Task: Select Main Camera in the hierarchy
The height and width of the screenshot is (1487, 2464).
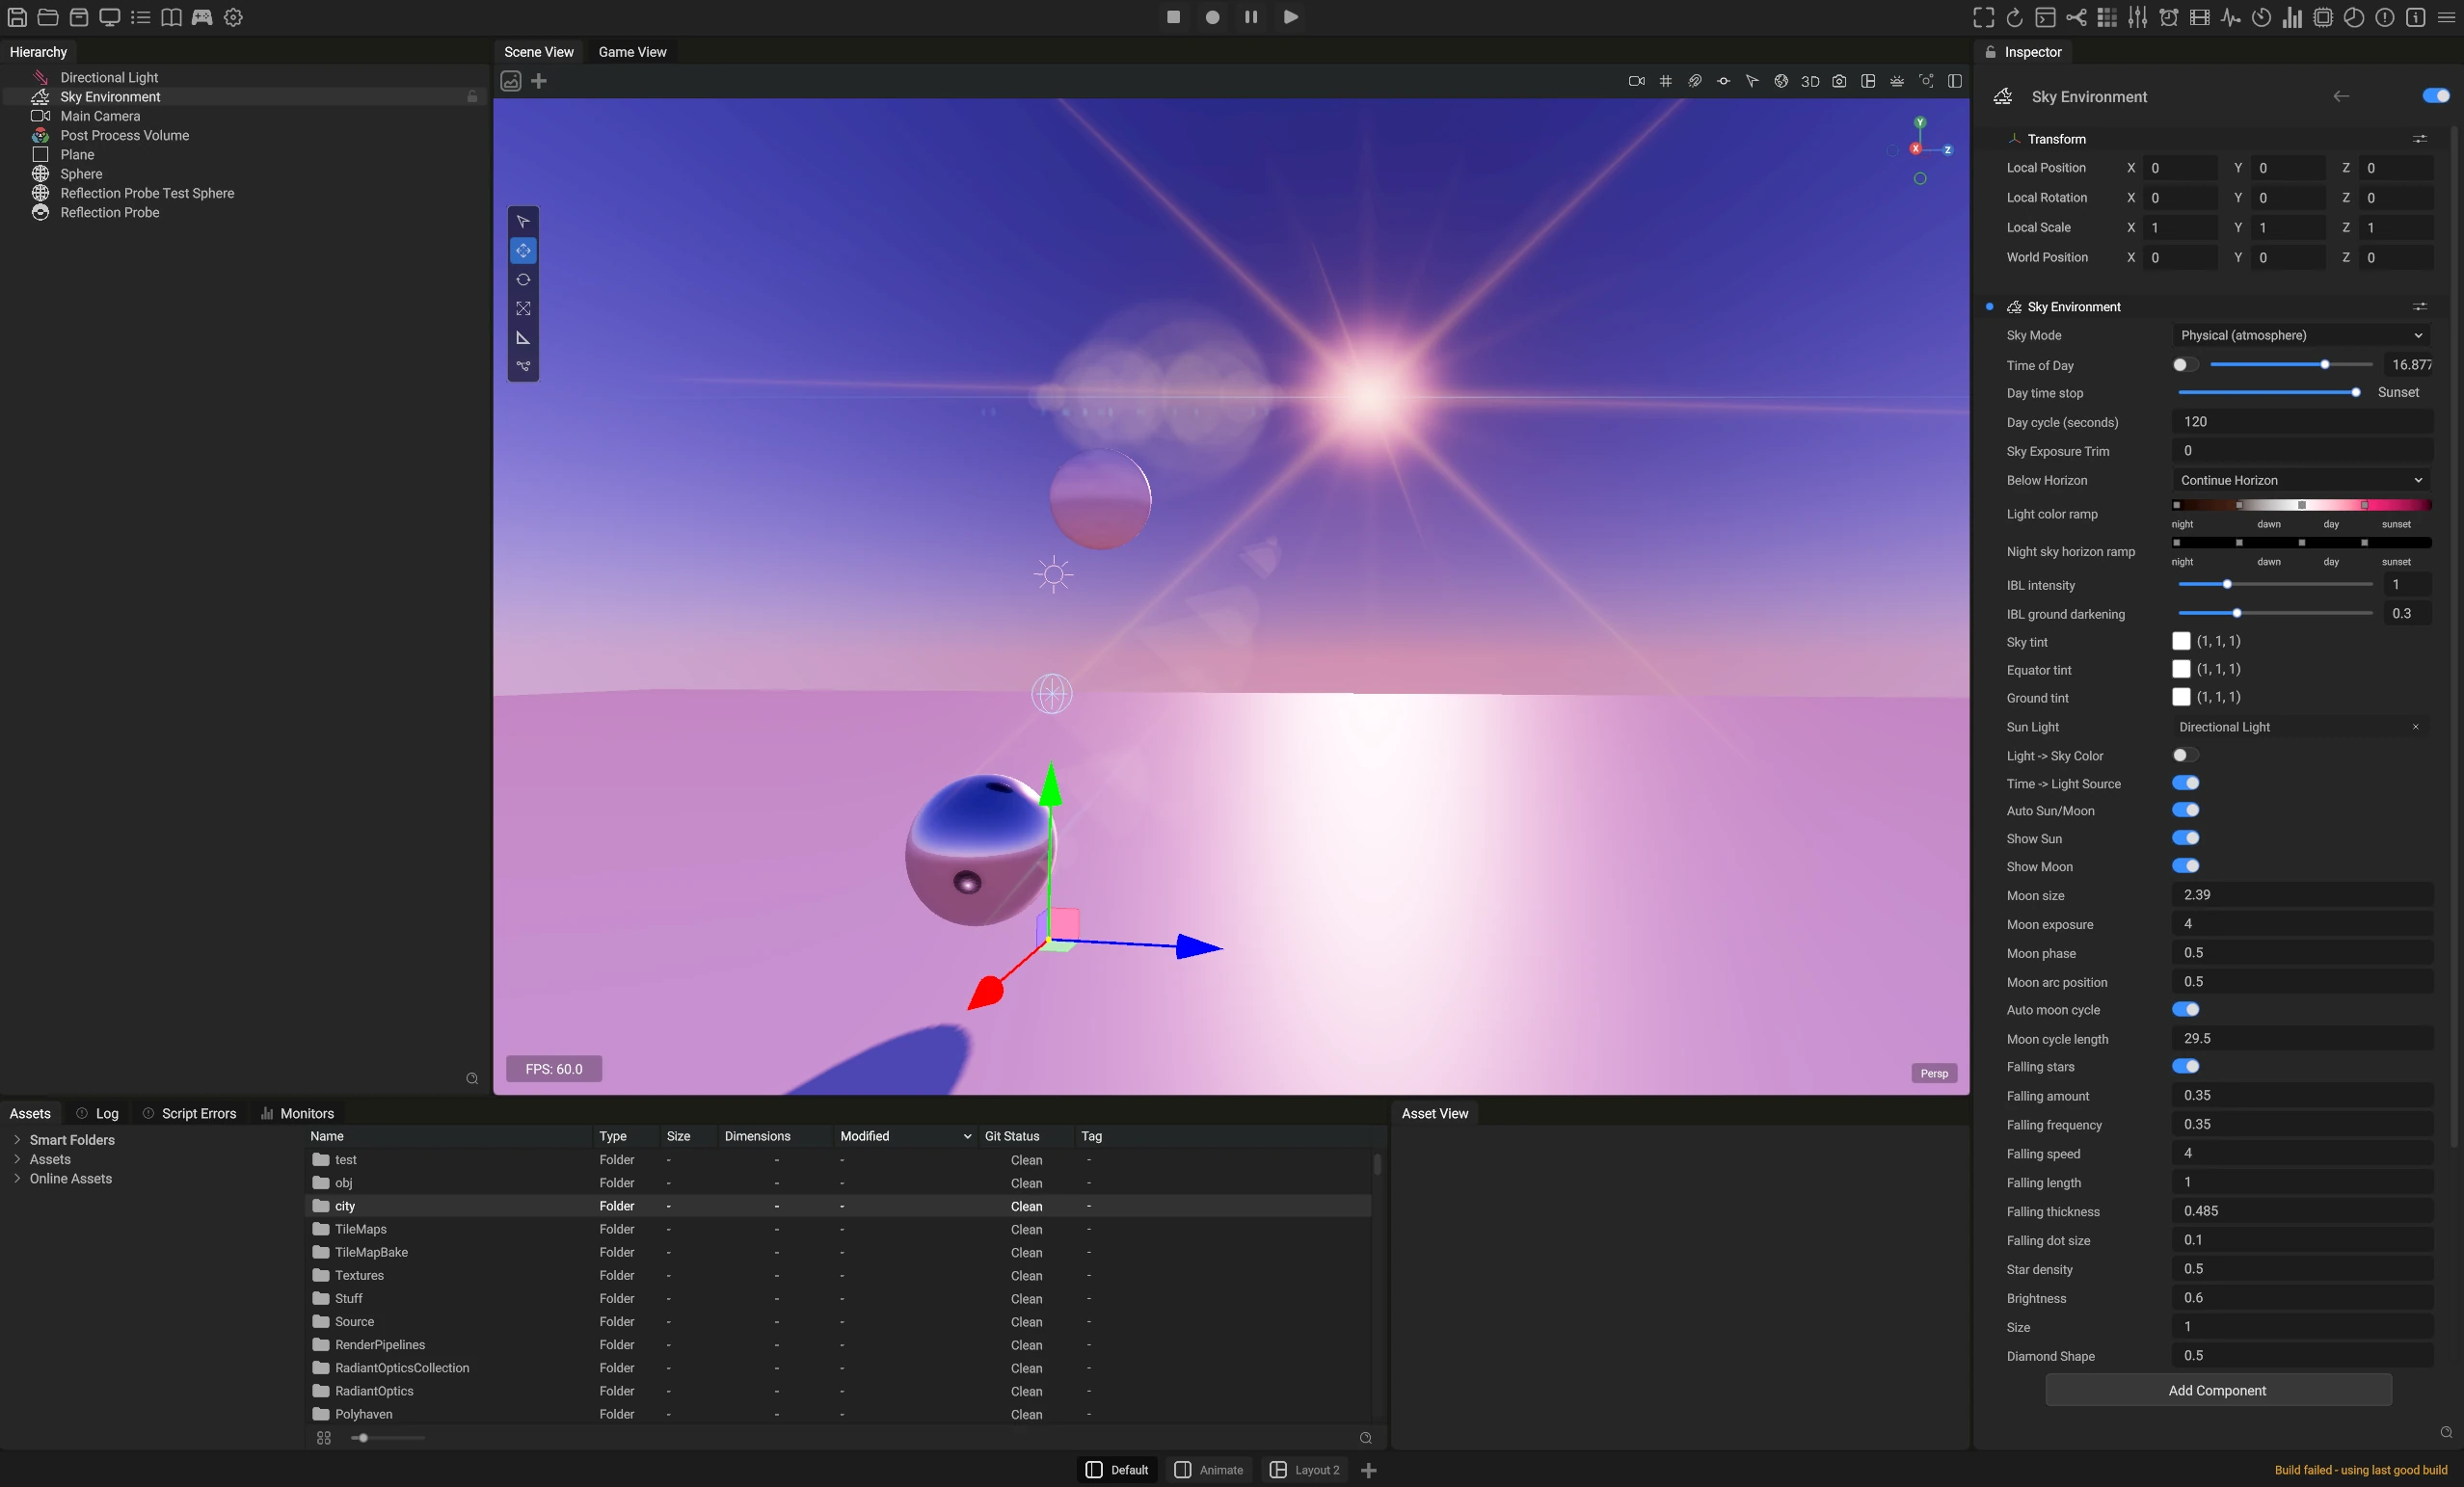Action: pyautogui.click(x=100, y=116)
